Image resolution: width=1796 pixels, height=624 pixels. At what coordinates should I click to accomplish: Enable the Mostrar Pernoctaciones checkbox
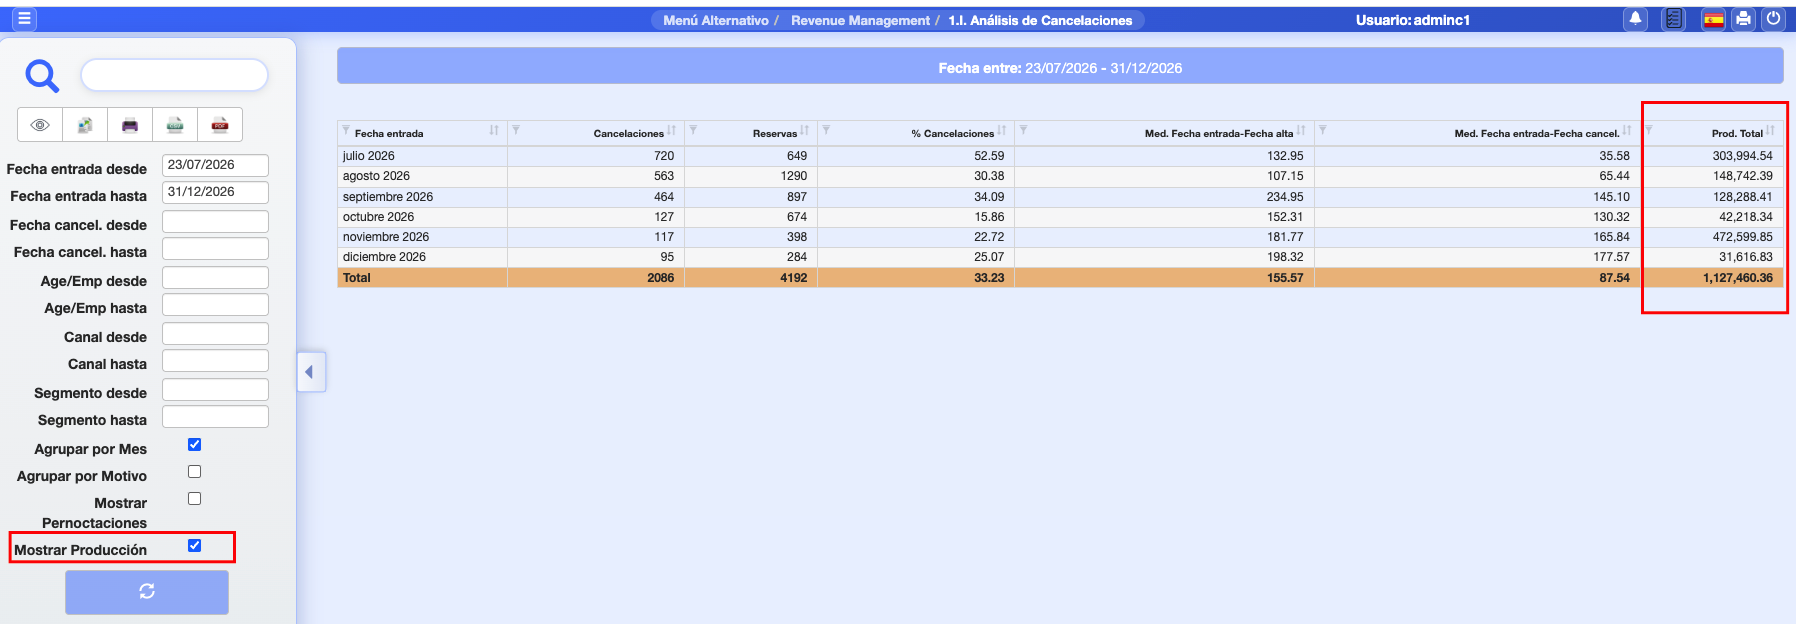[195, 499]
